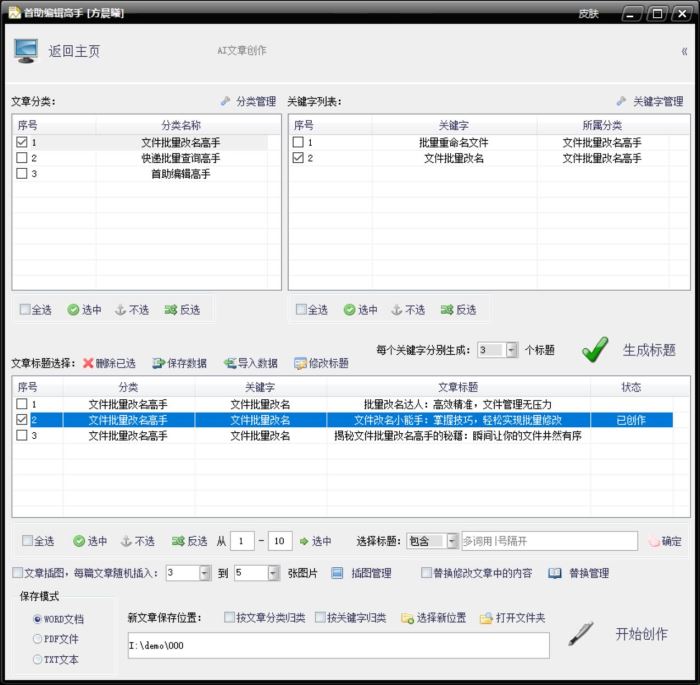Open 插图管理 illustration management

click(x=337, y=573)
